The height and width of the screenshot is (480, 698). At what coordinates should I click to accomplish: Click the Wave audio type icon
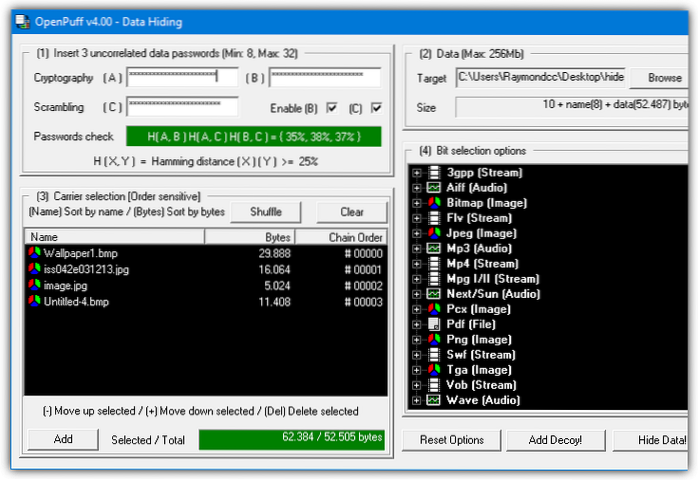click(434, 401)
